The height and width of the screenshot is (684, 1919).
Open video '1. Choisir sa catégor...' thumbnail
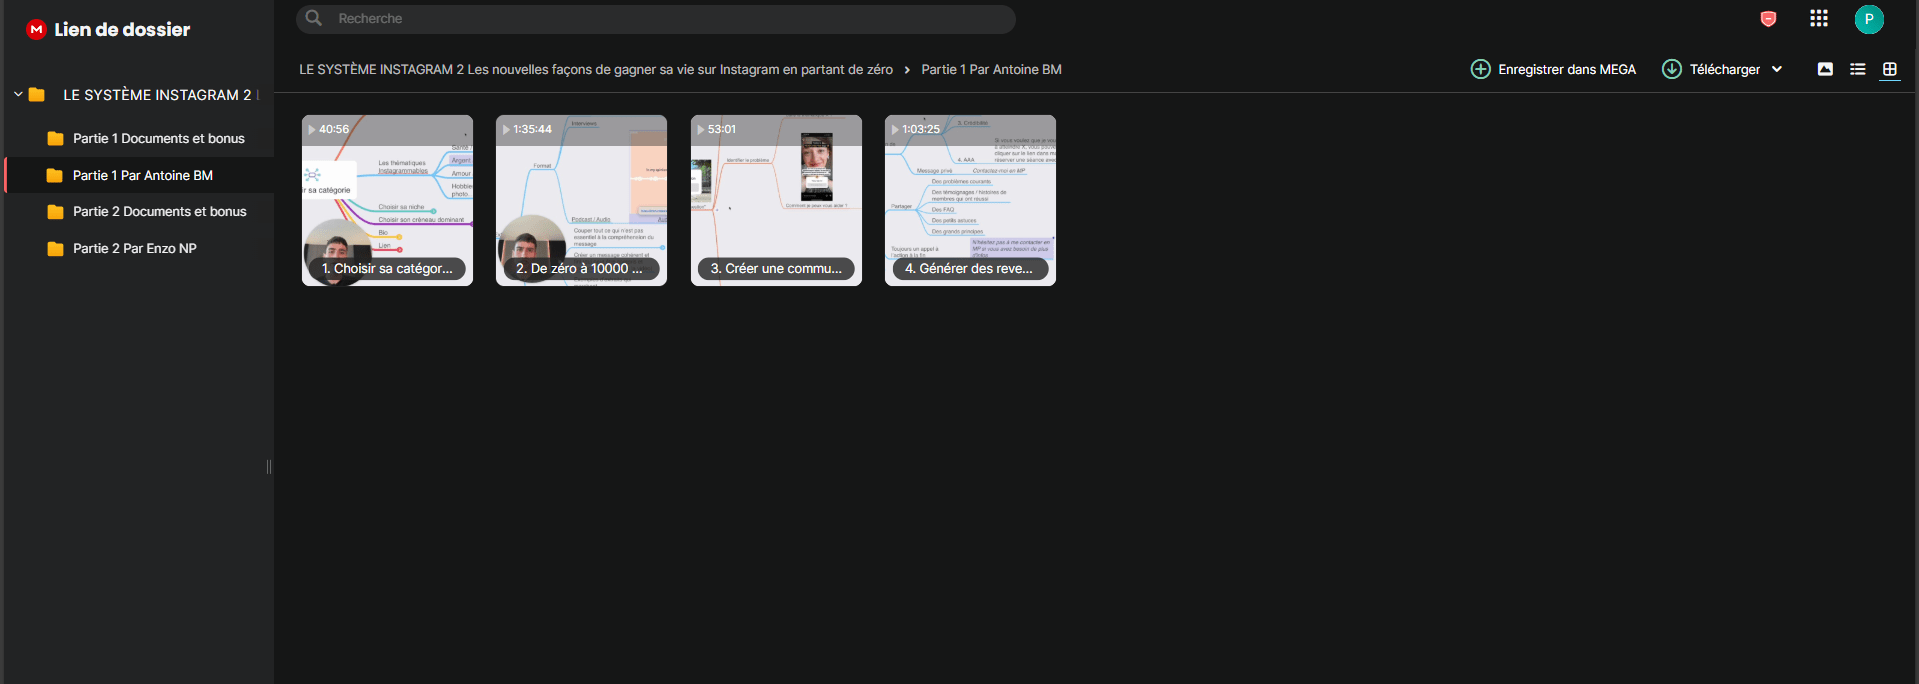pyautogui.click(x=387, y=200)
